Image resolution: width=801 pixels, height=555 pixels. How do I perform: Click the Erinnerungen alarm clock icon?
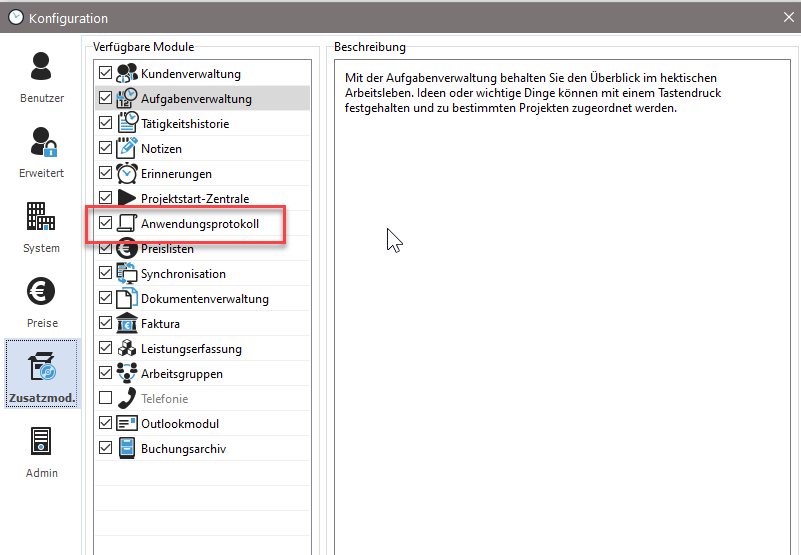click(127, 173)
